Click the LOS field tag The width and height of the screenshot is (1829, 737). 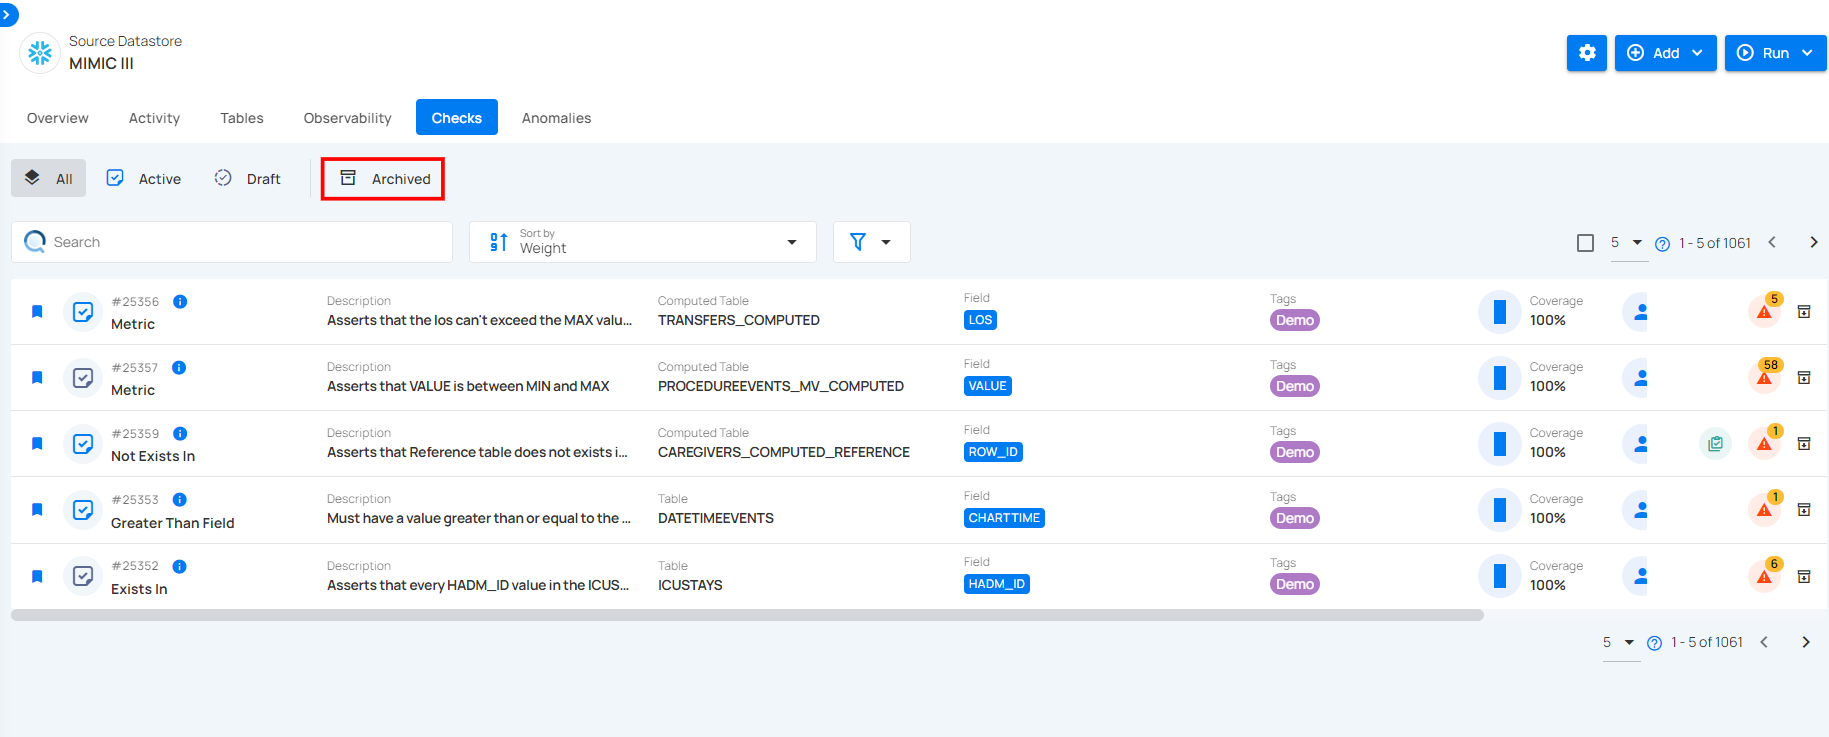coord(980,320)
